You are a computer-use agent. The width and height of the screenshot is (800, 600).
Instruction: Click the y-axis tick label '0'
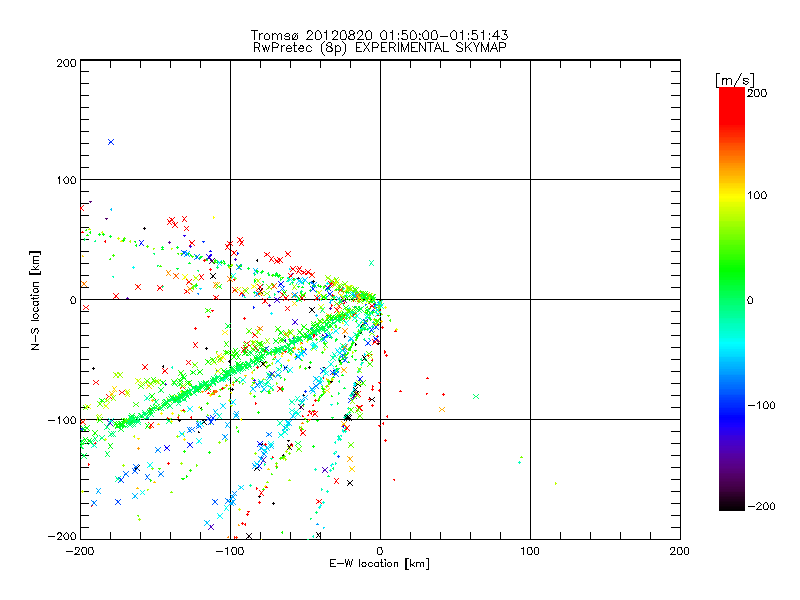[73, 301]
